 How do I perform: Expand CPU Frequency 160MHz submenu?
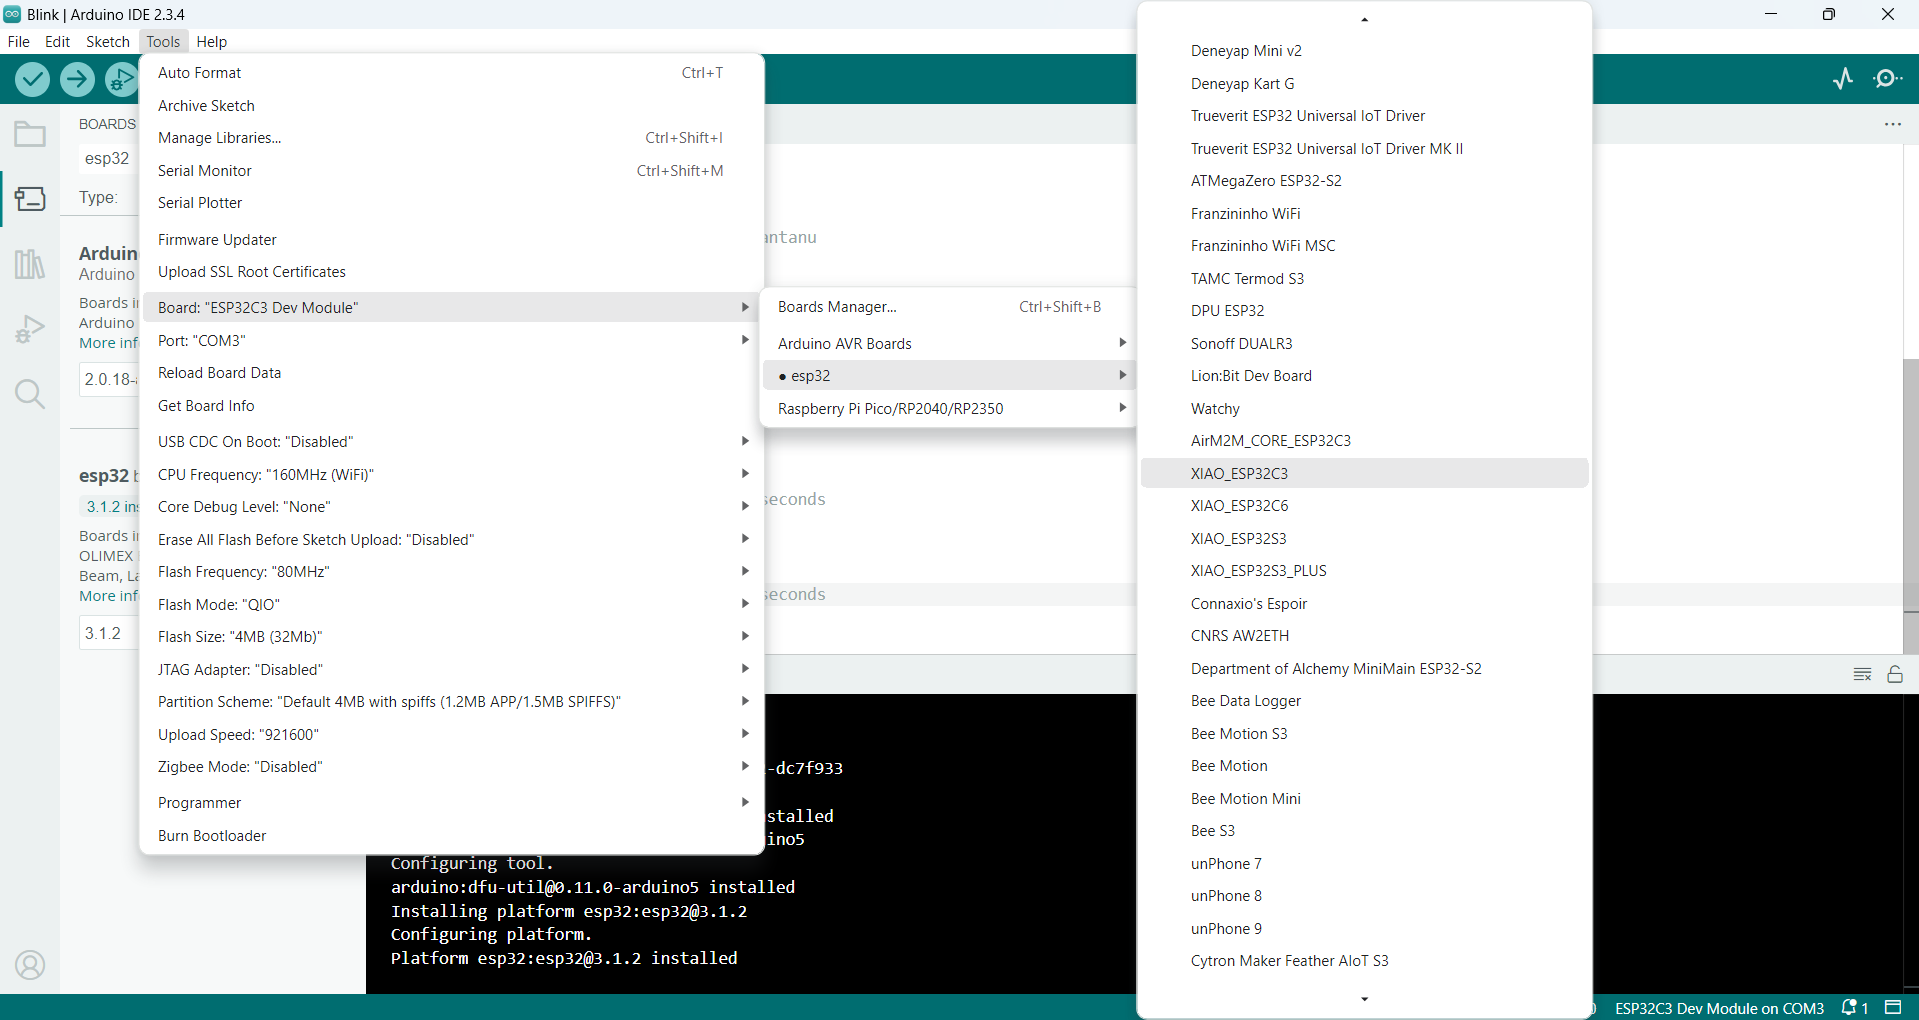452,474
